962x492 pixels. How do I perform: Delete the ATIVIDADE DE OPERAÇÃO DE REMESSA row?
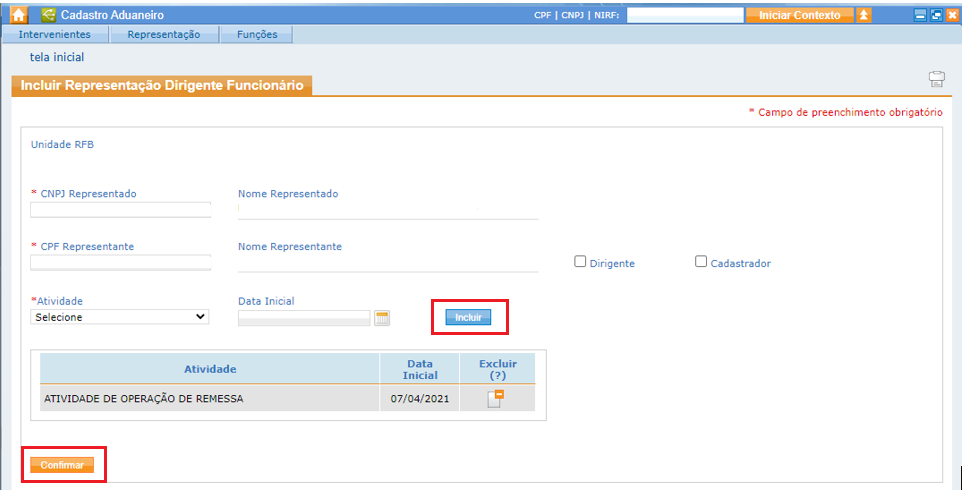(x=496, y=399)
